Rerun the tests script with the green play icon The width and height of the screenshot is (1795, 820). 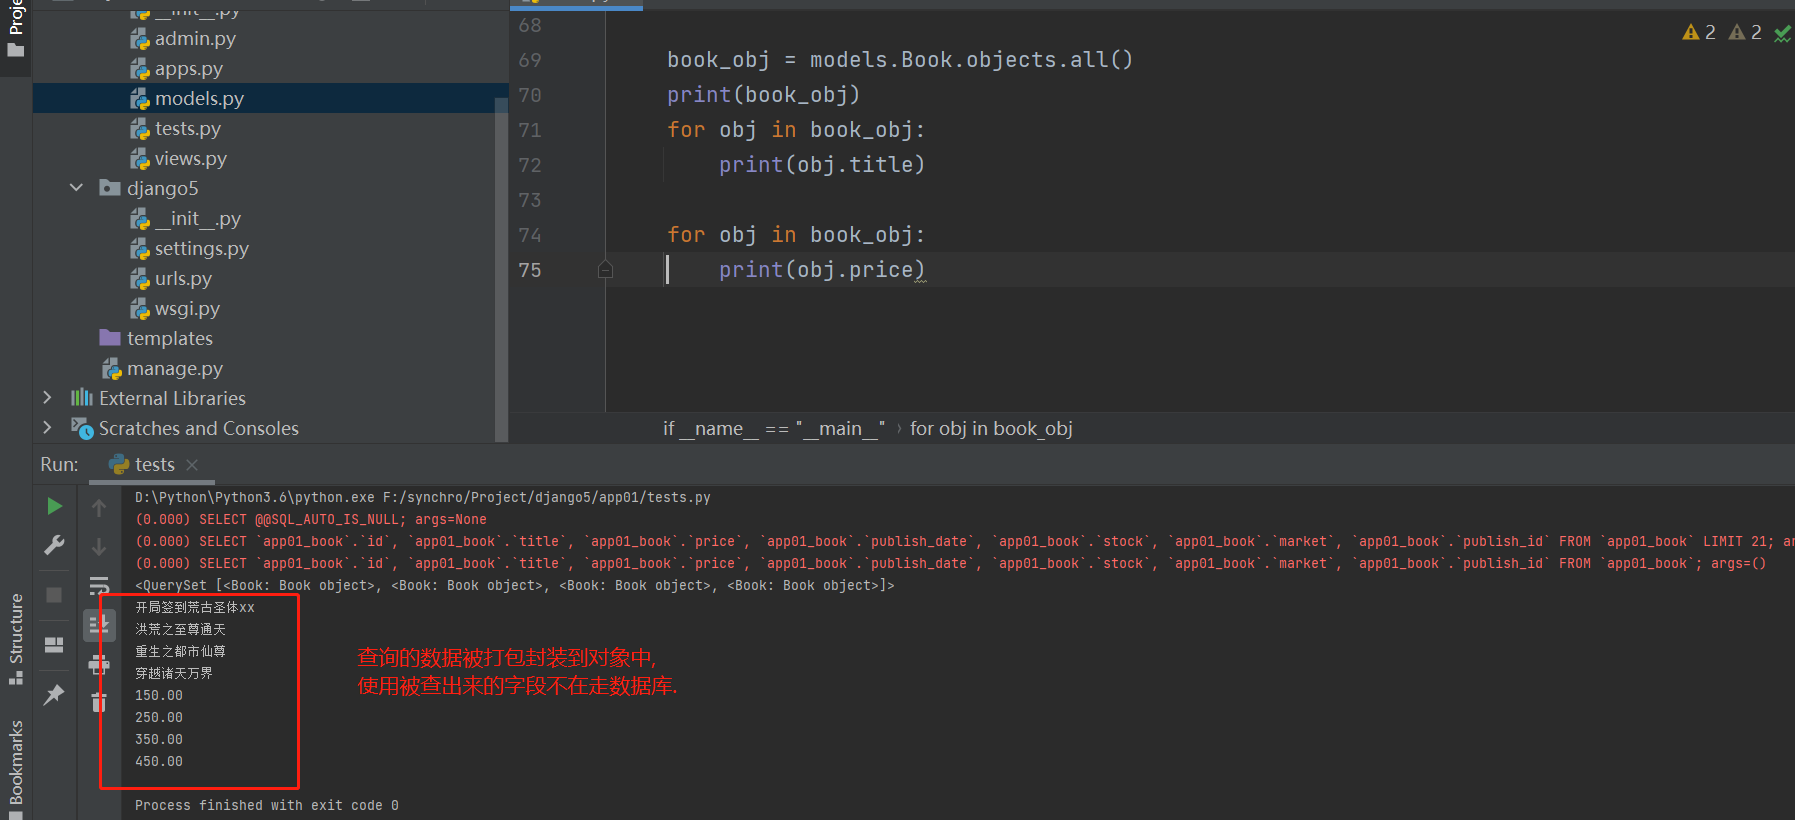(x=54, y=506)
